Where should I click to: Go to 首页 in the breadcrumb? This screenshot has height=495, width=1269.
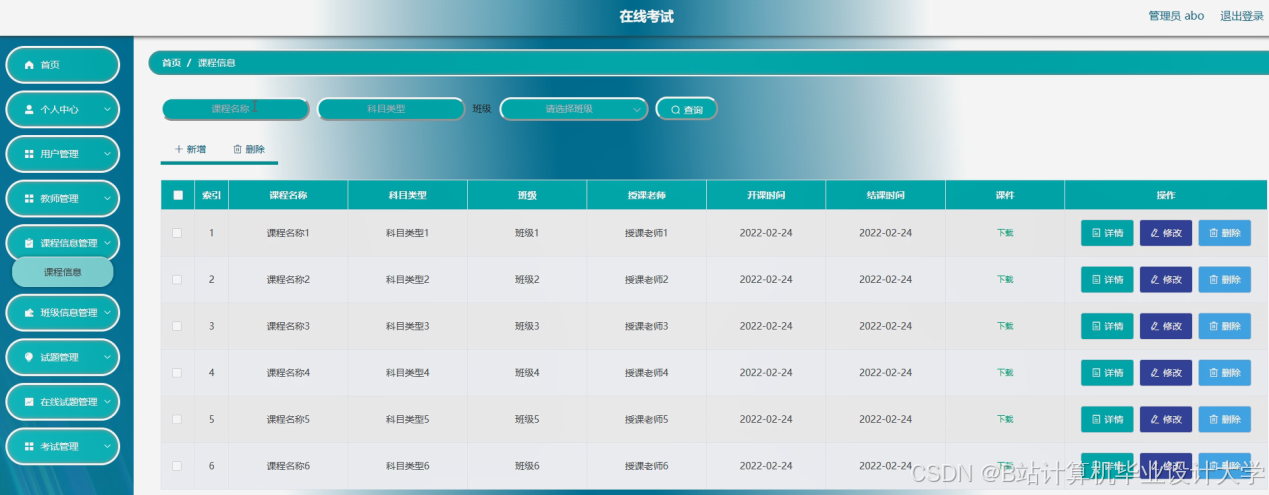point(171,63)
